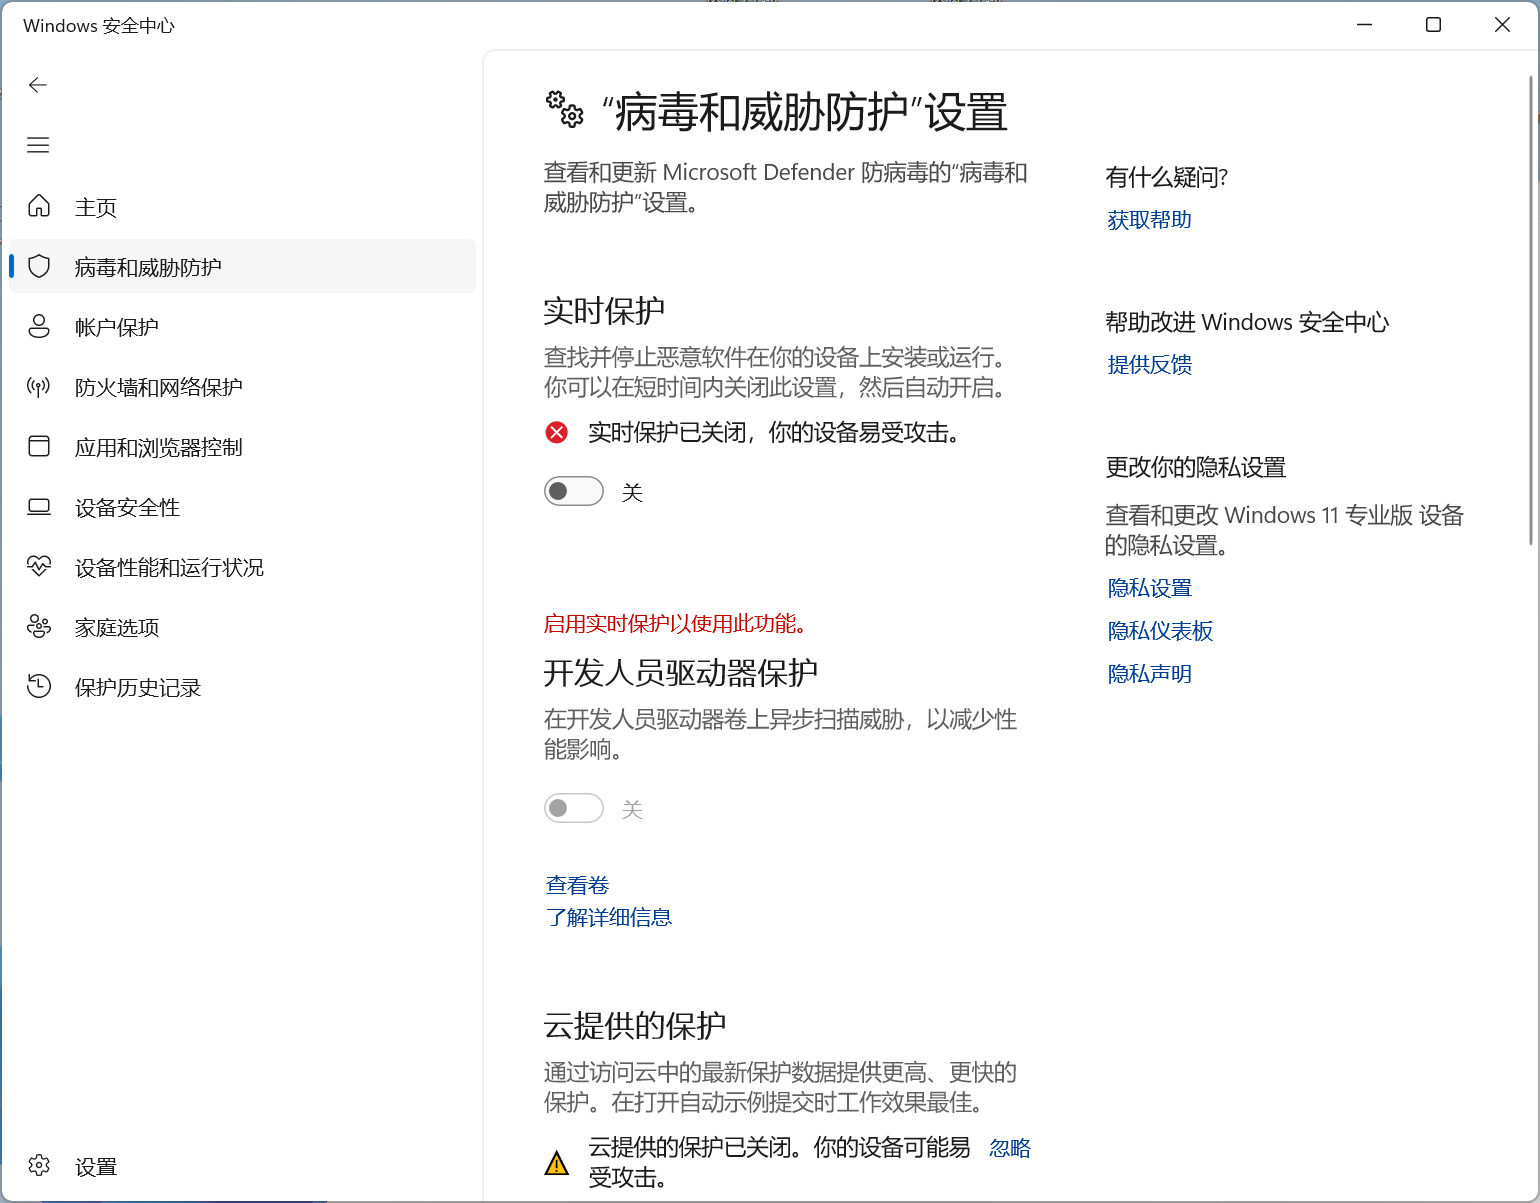The image size is (1540, 1203).
Task: Click the 实时保护 heading
Action: [604, 310]
